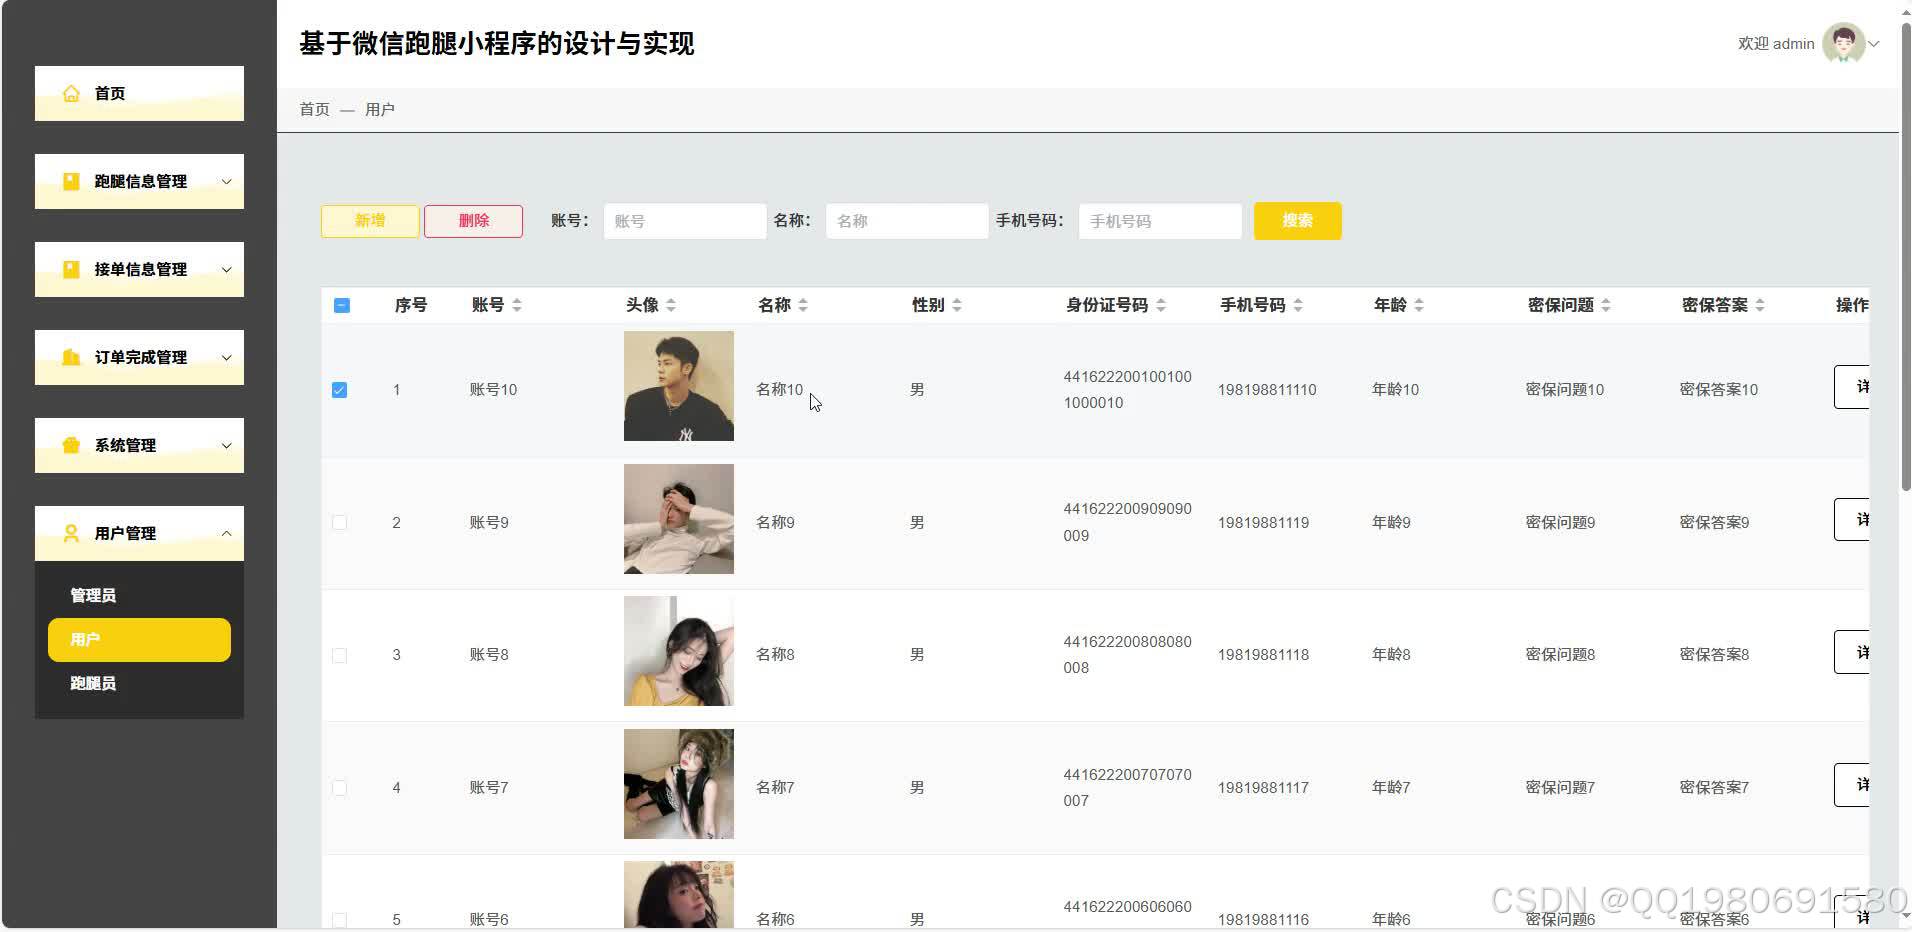
Task: Expand 订单完成管理 chevron
Action: [x=226, y=357]
